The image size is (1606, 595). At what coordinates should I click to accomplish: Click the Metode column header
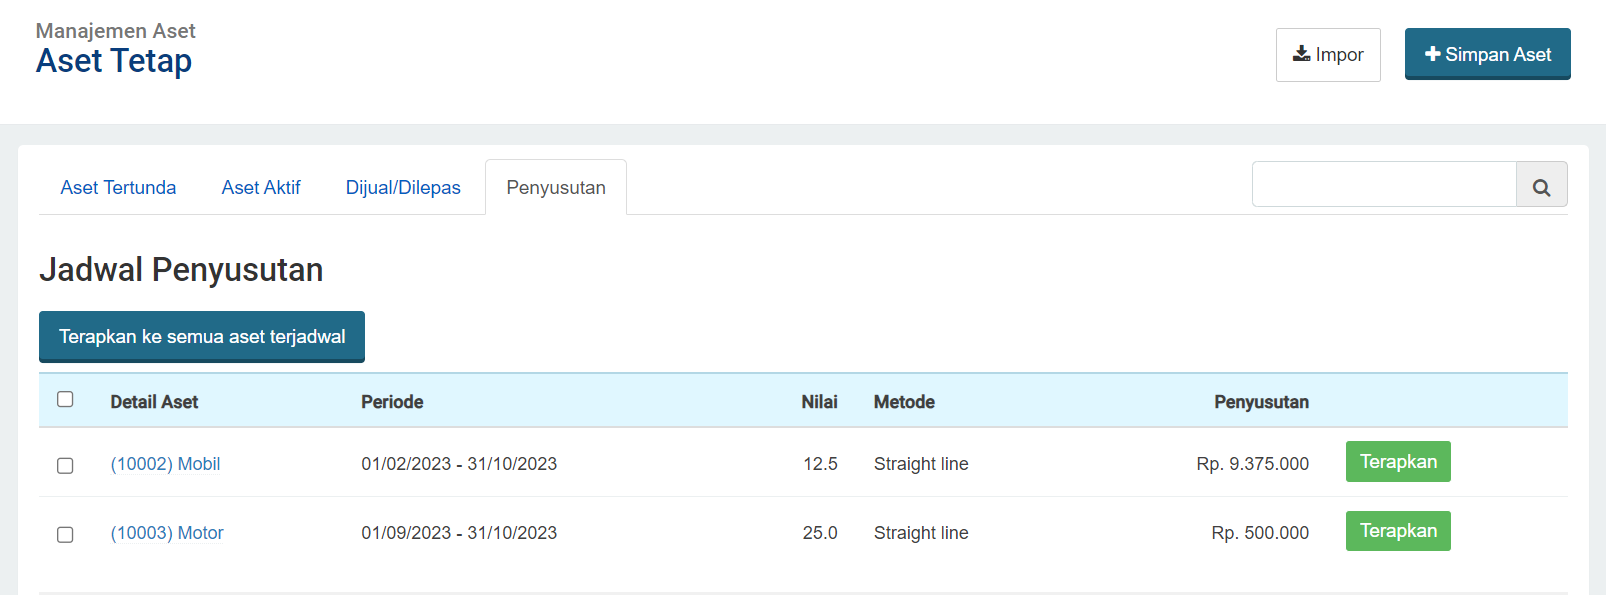(x=904, y=402)
